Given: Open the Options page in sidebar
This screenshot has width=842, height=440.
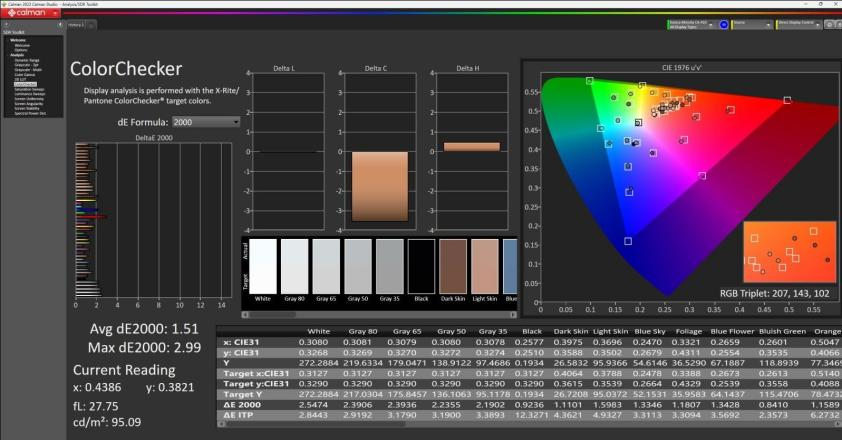Looking at the screenshot, I should [21, 50].
